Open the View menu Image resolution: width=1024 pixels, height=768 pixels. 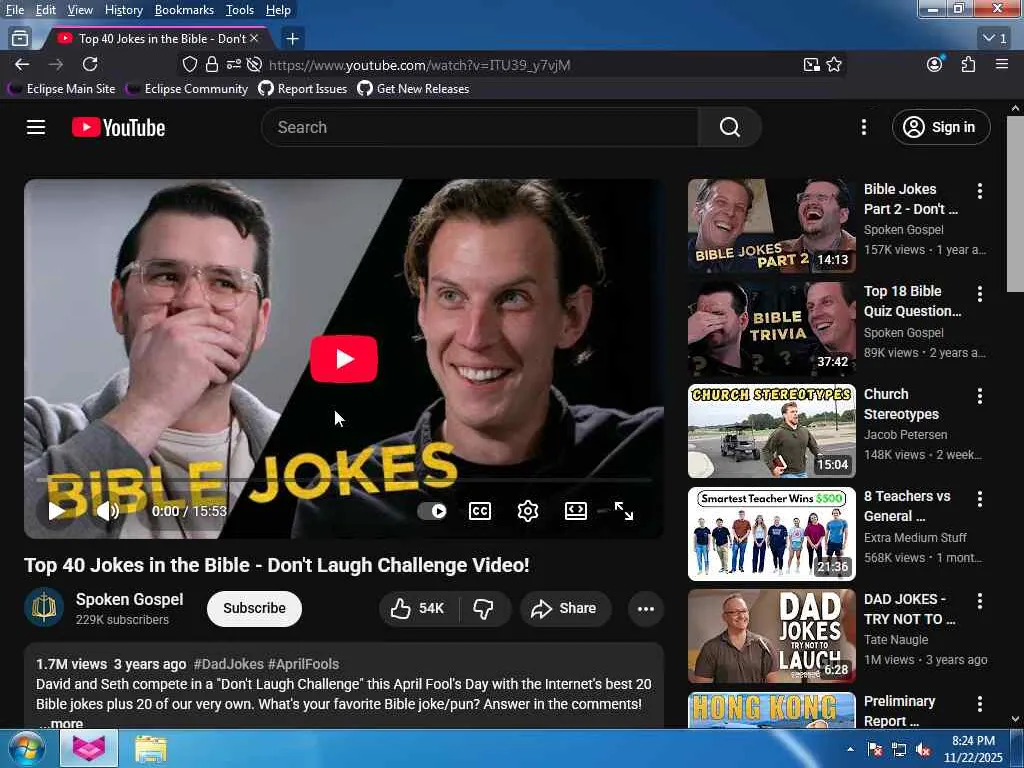pyautogui.click(x=80, y=10)
